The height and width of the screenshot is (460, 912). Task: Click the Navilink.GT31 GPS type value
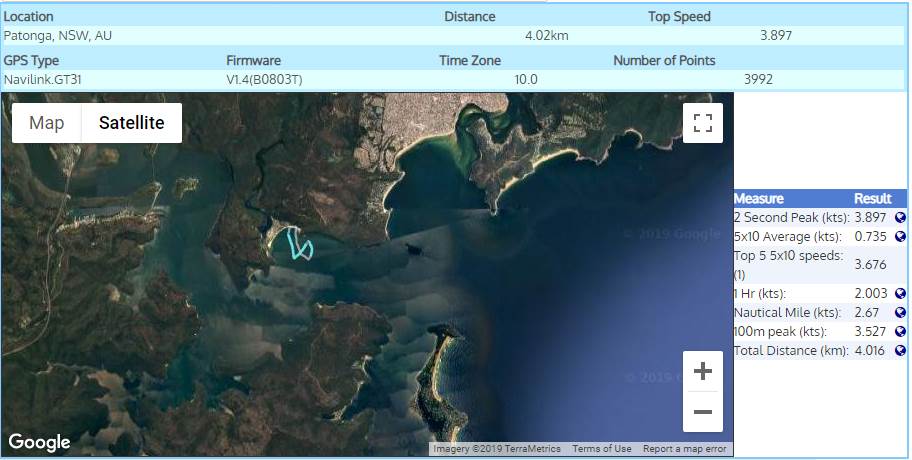click(x=45, y=78)
